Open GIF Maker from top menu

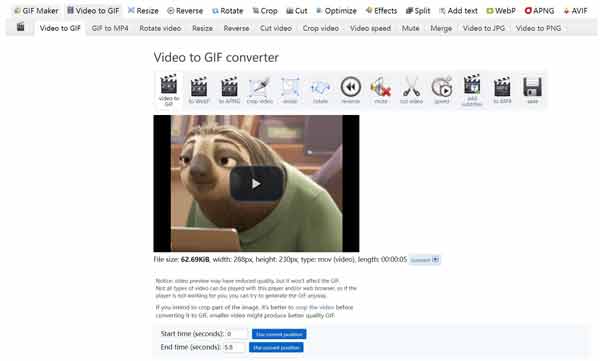36,11
